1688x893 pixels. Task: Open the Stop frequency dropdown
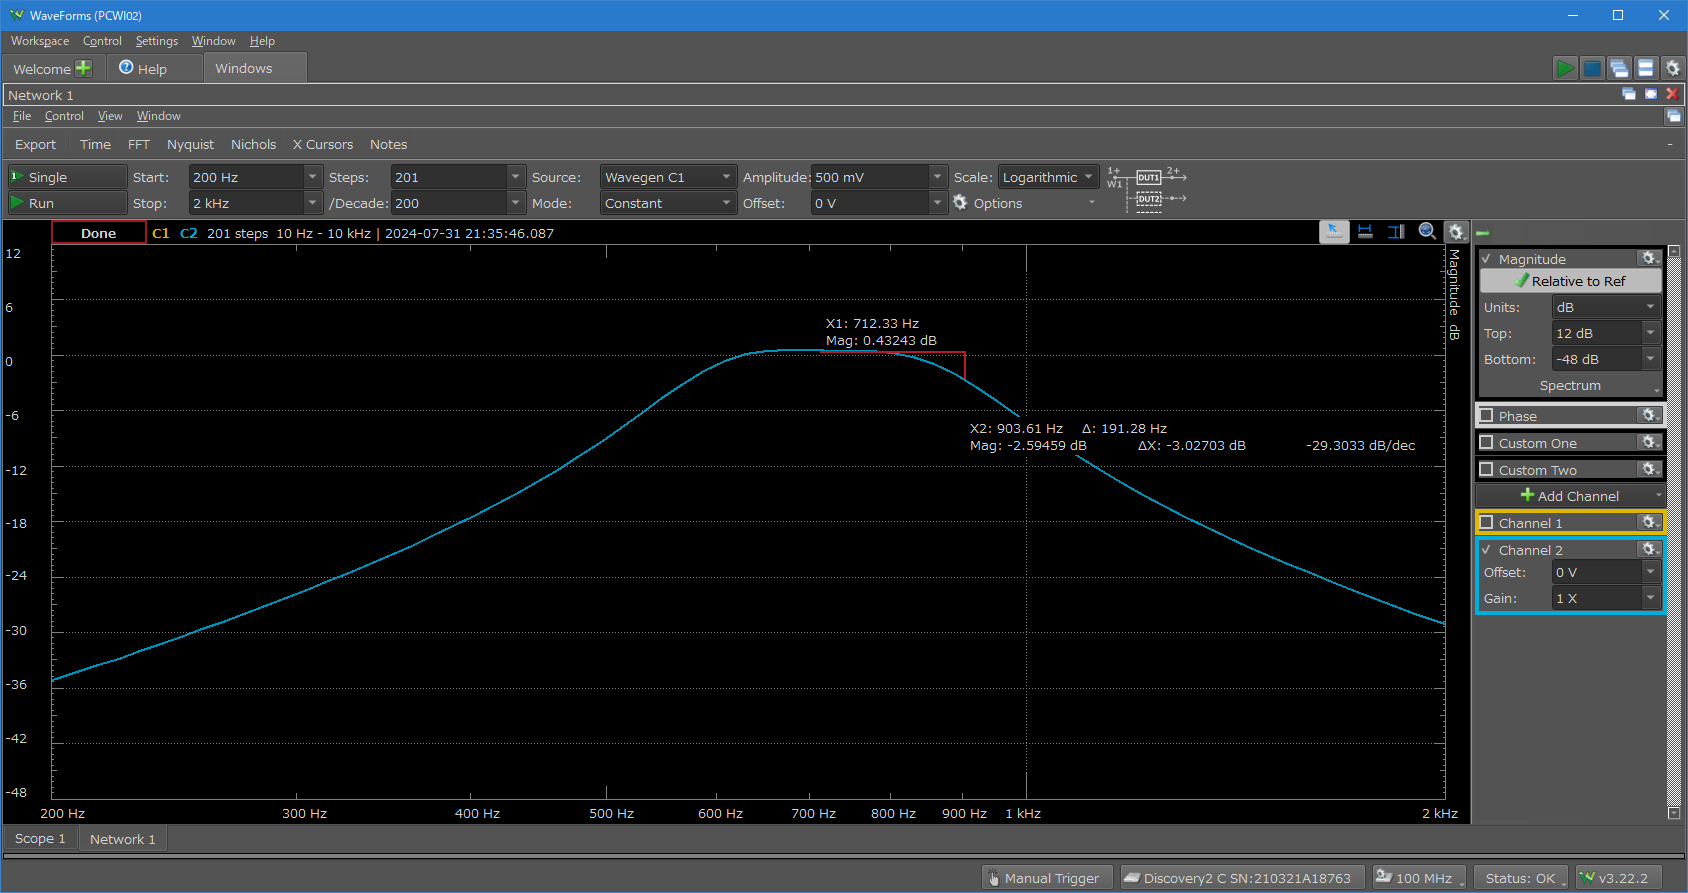pyautogui.click(x=313, y=203)
